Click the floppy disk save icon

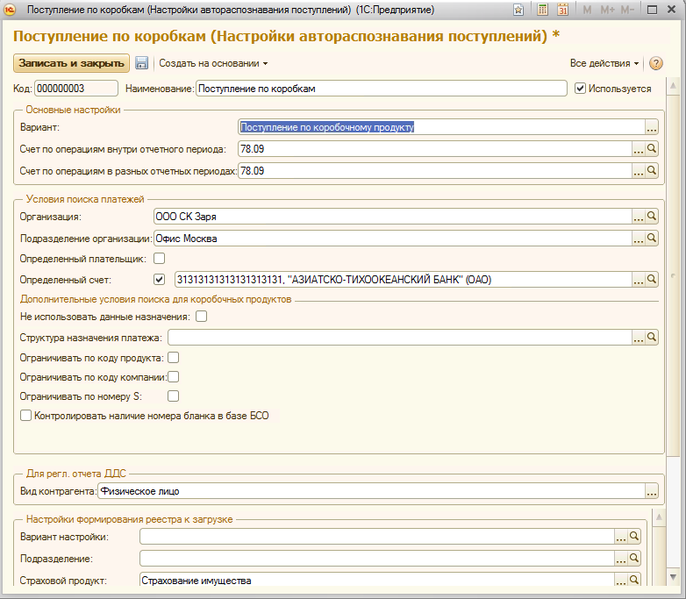142,63
